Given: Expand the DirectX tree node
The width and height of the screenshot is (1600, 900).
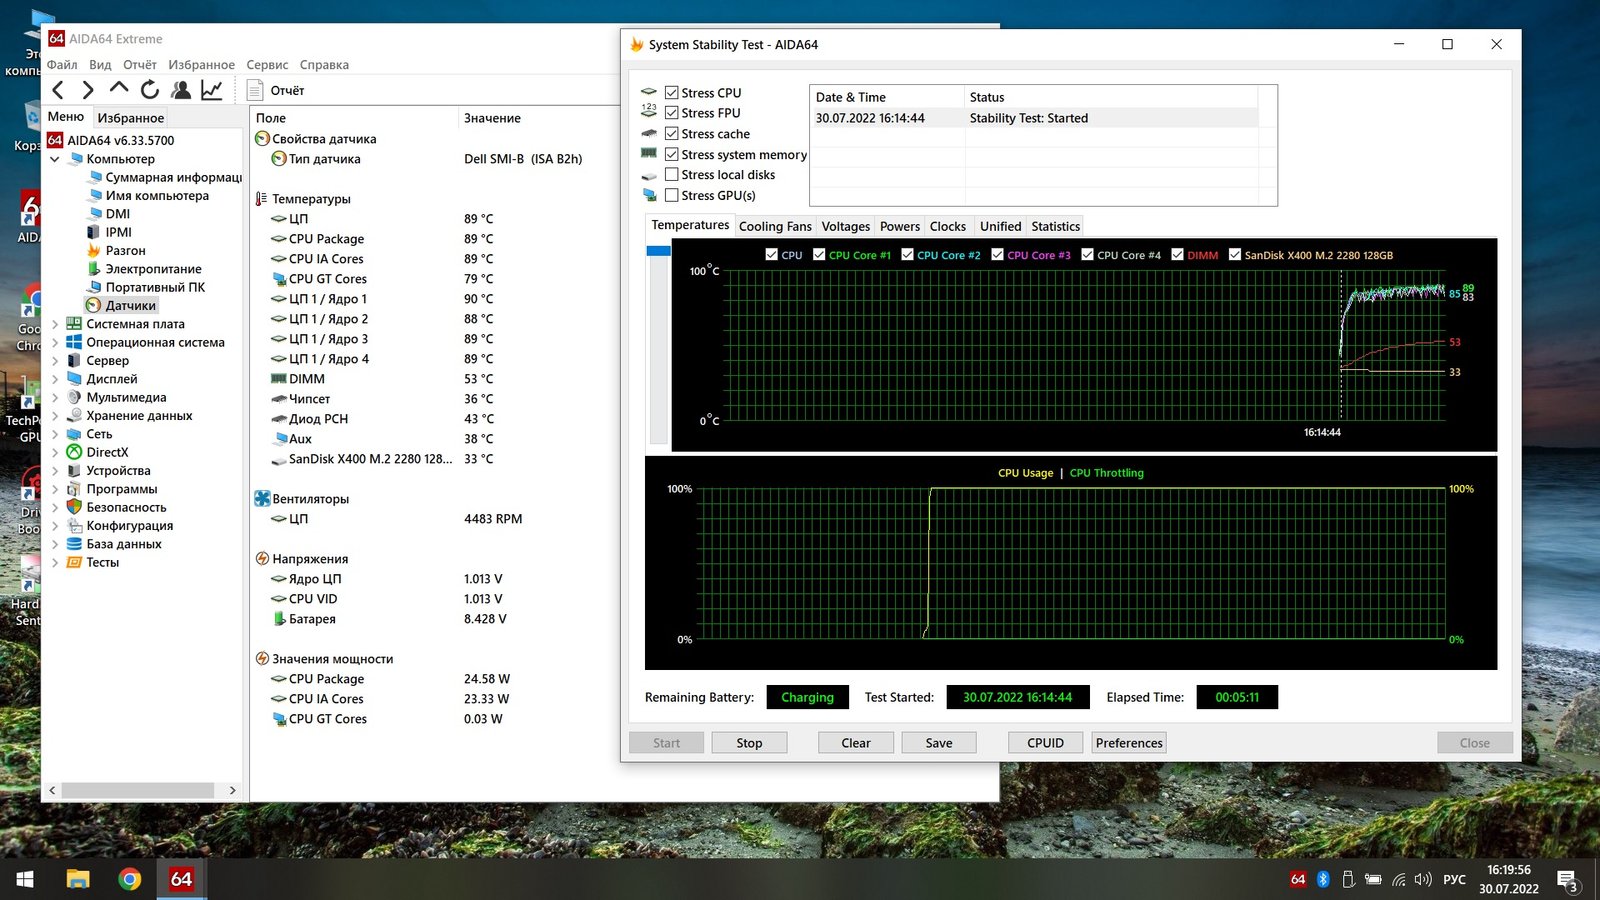Looking at the screenshot, I should 54,452.
